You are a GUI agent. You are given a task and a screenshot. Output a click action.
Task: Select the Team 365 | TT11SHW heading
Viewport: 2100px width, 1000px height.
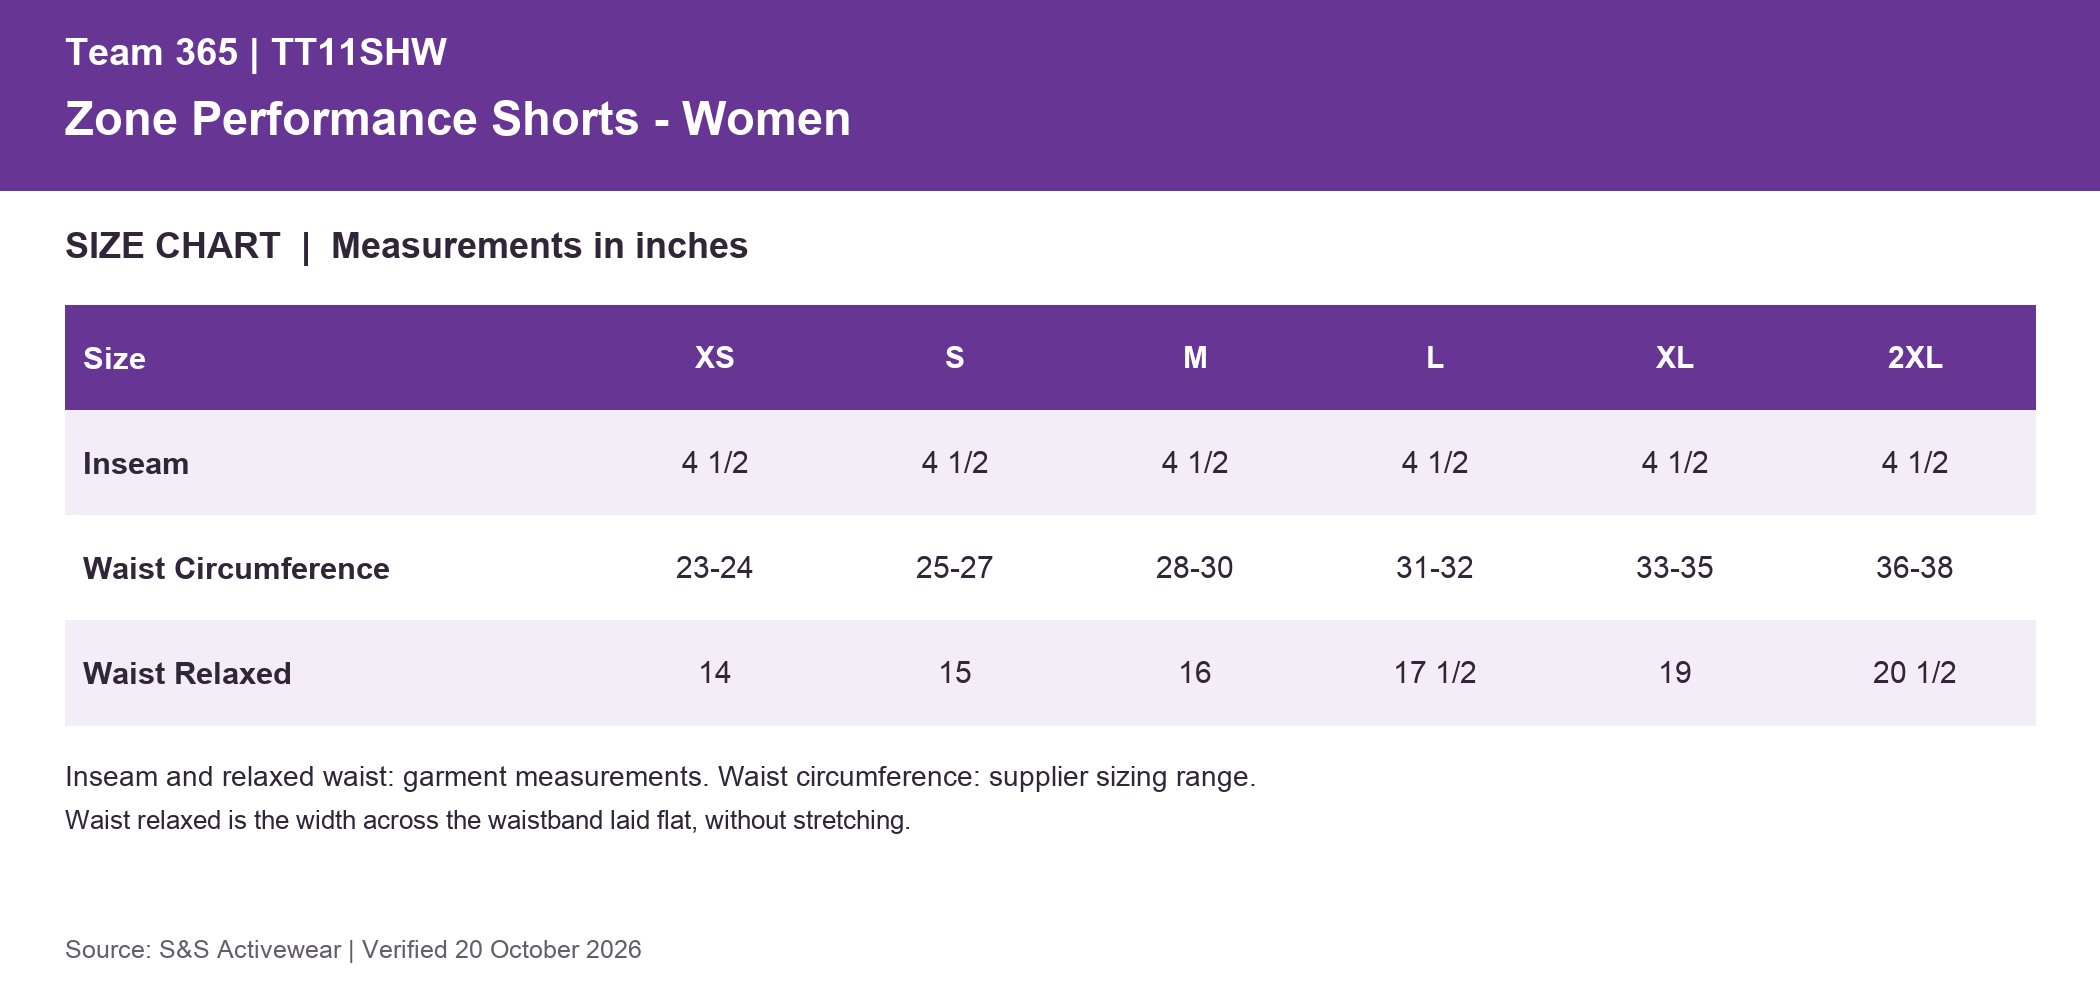tap(256, 53)
